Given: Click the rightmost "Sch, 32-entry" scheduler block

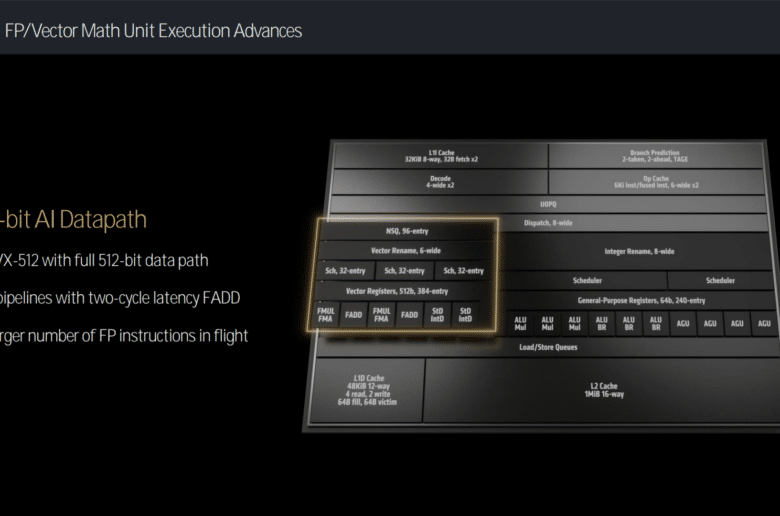Looking at the screenshot, I should click(x=463, y=271).
